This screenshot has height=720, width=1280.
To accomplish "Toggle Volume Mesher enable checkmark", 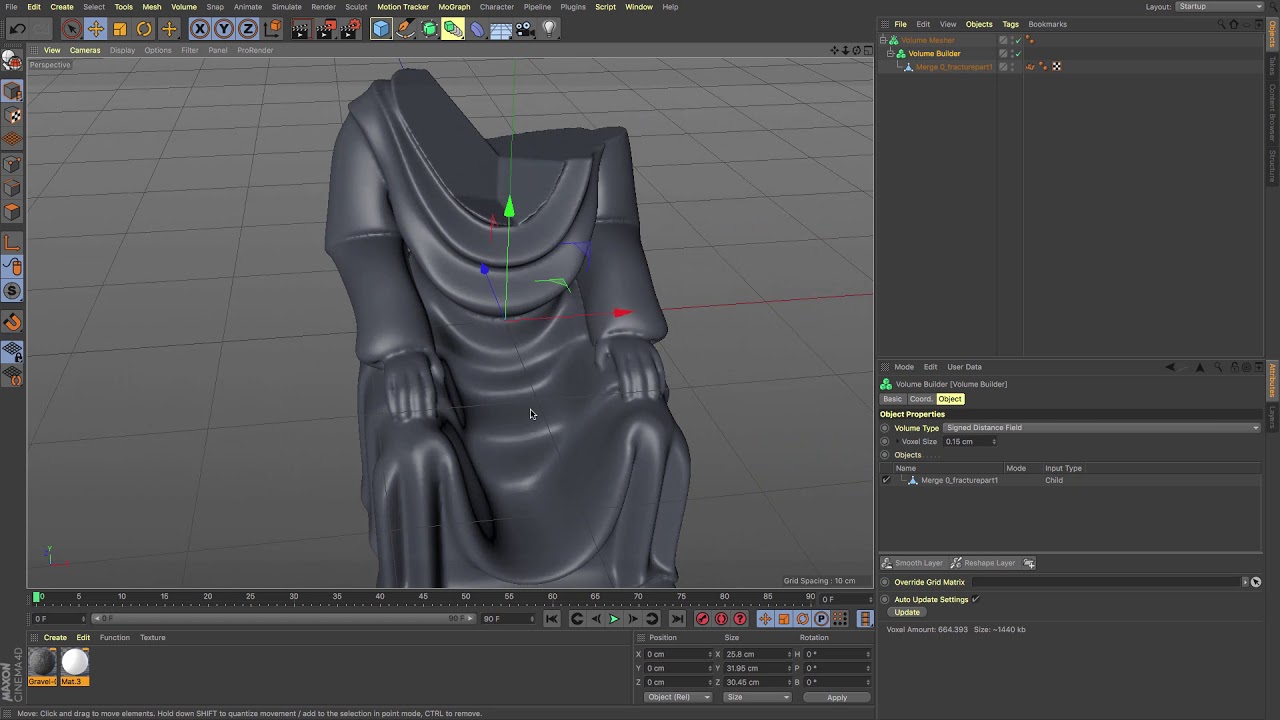I will 1018,40.
